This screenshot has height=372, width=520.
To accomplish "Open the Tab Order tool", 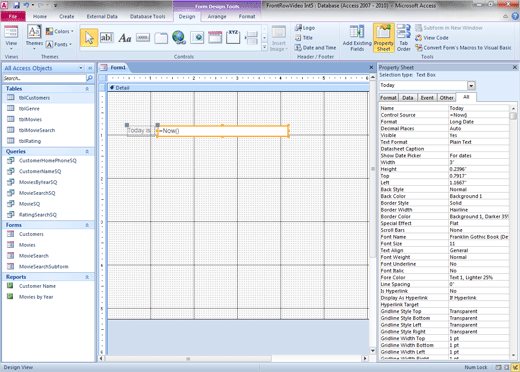I will [404, 38].
